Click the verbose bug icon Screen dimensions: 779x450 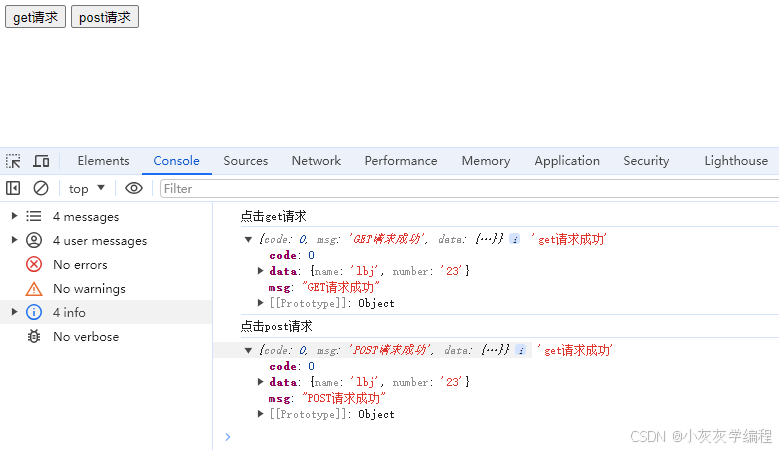pyautogui.click(x=34, y=336)
